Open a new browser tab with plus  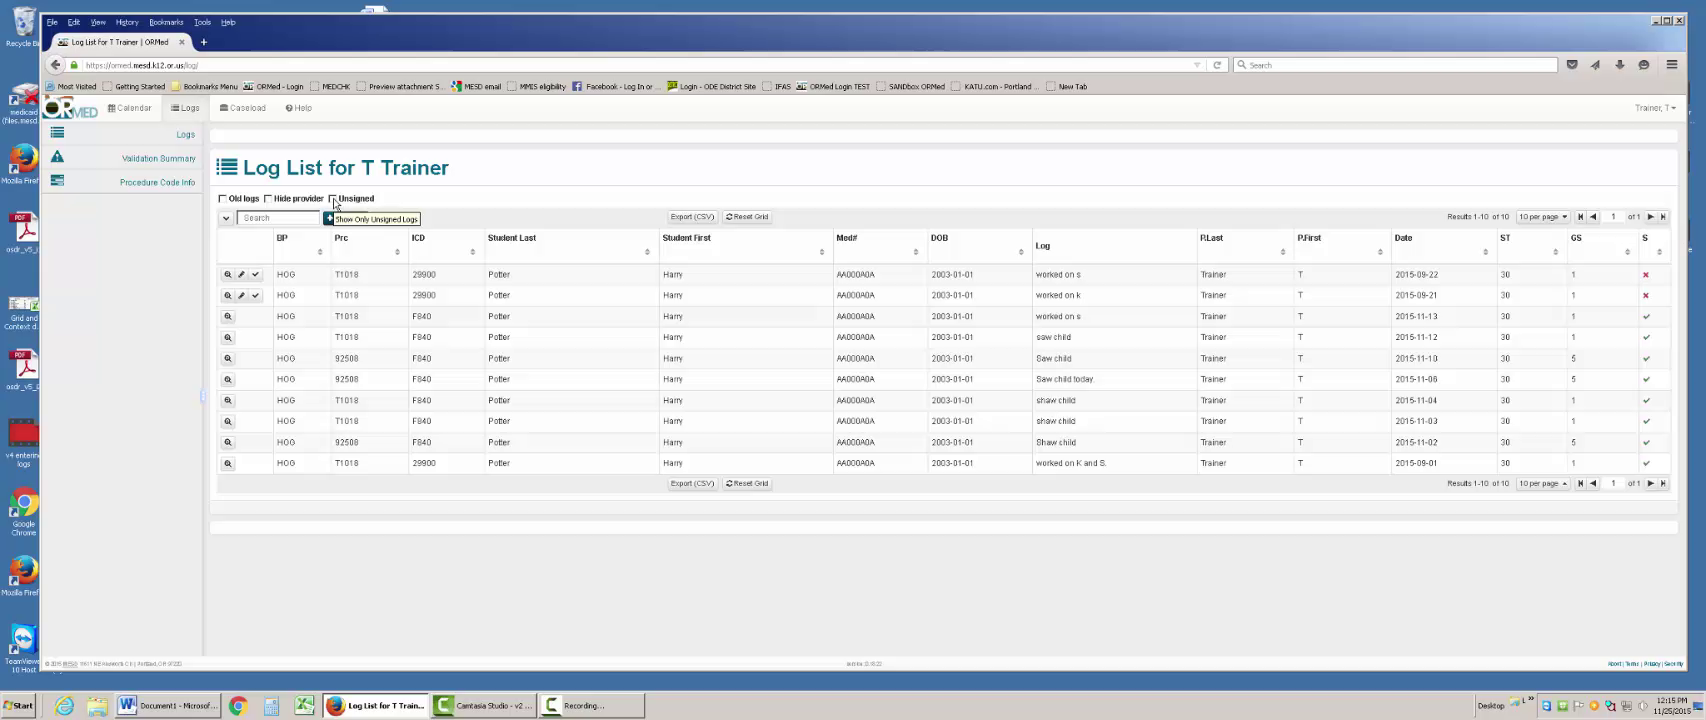tap(203, 42)
